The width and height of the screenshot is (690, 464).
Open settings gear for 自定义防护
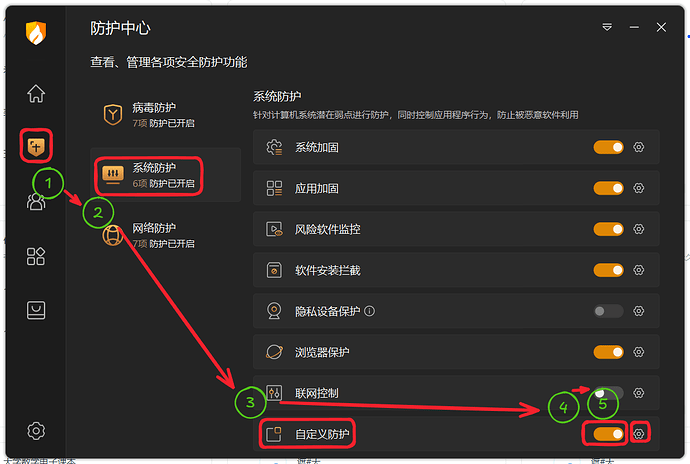(641, 433)
